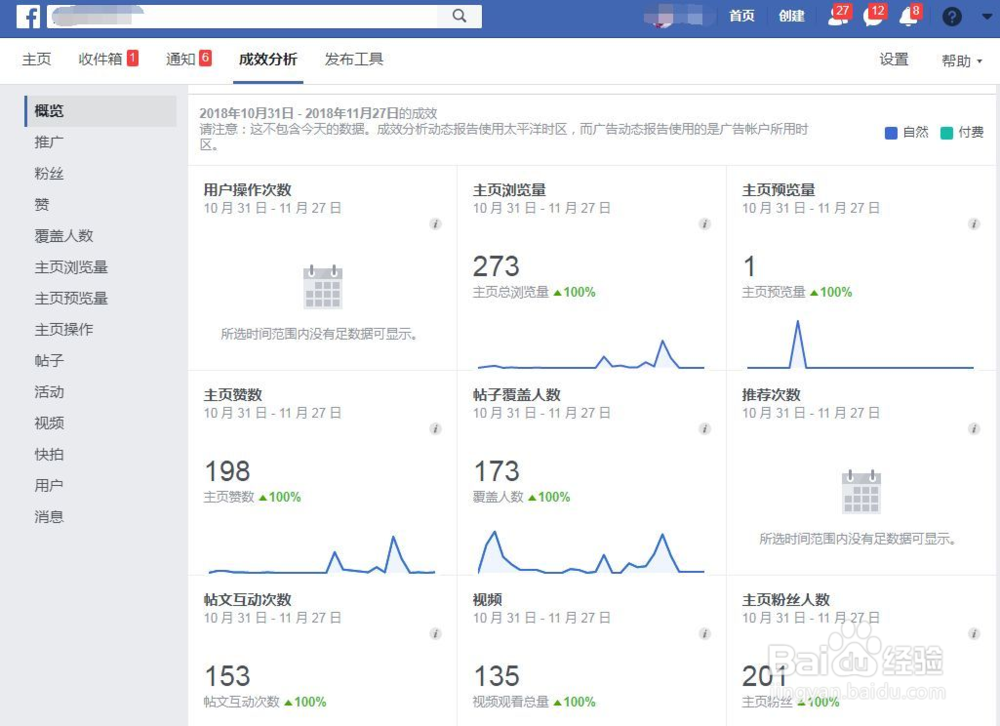Image resolution: width=1000 pixels, height=726 pixels.
Task: Select 主页预览量 in the sidebar
Action: [71, 299]
